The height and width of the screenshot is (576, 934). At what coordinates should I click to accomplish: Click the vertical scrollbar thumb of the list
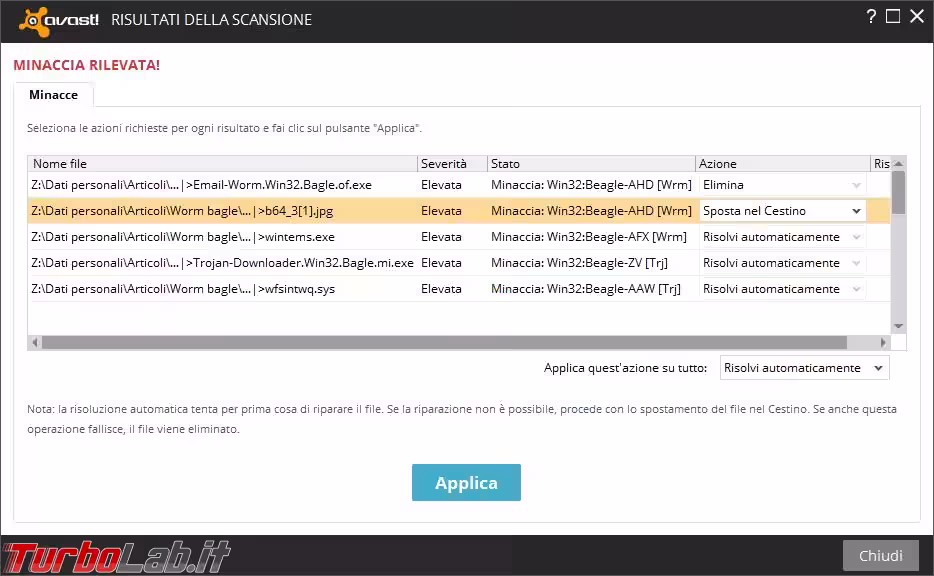pyautogui.click(x=898, y=192)
